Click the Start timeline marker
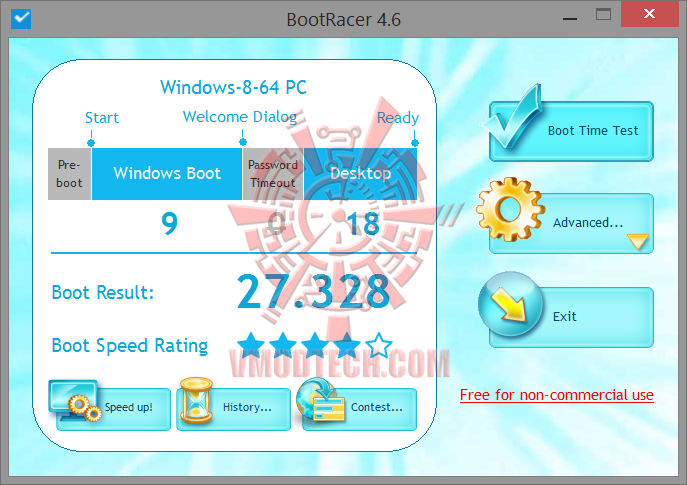687x485 pixels. click(x=91, y=143)
